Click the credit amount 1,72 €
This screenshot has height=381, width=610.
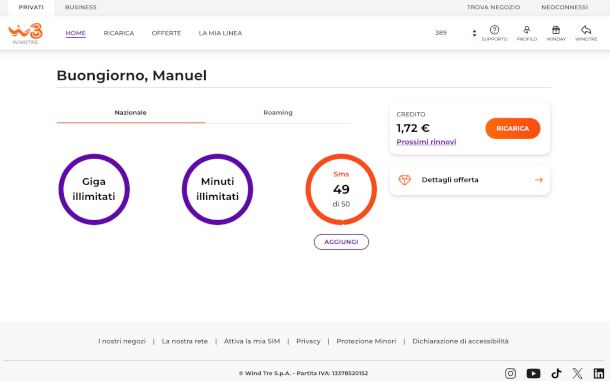pyautogui.click(x=413, y=128)
